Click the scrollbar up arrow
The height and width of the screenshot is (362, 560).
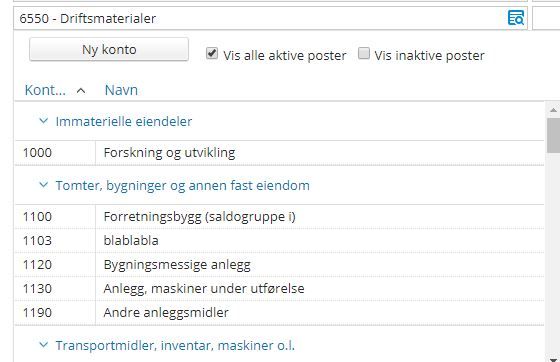(x=553, y=110)
